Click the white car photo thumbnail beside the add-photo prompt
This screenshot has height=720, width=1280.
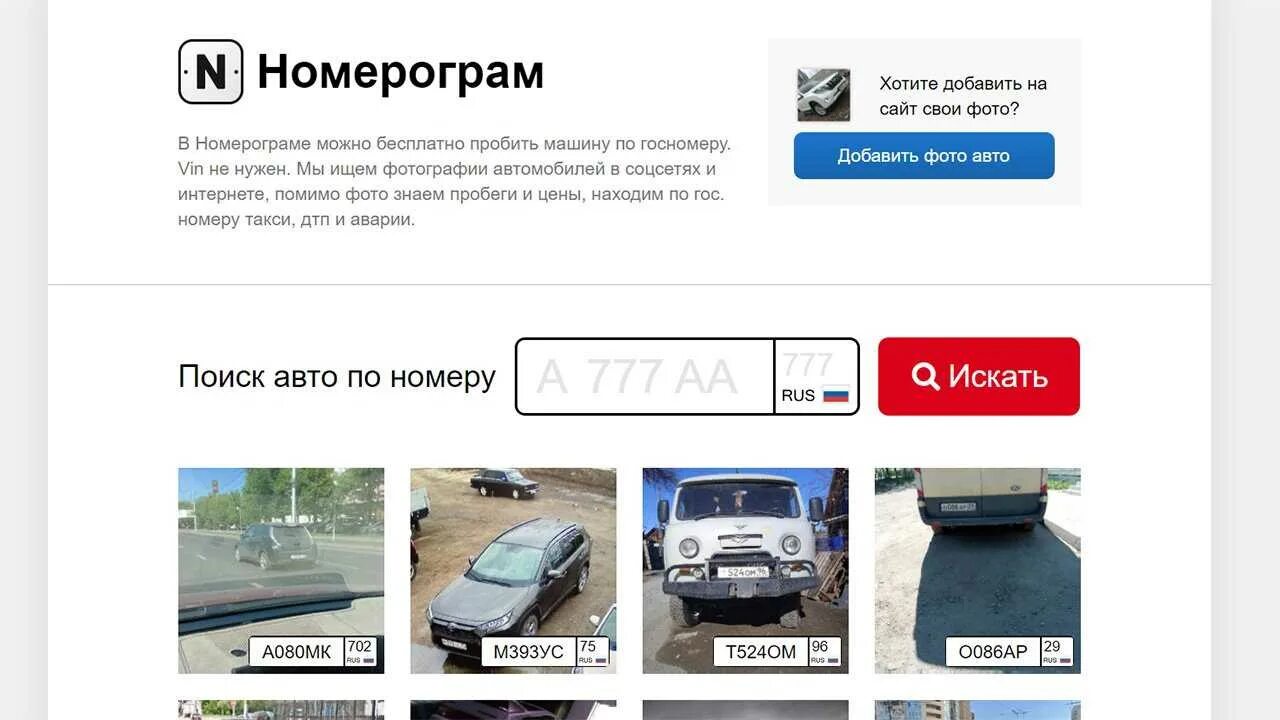(824, 95)
